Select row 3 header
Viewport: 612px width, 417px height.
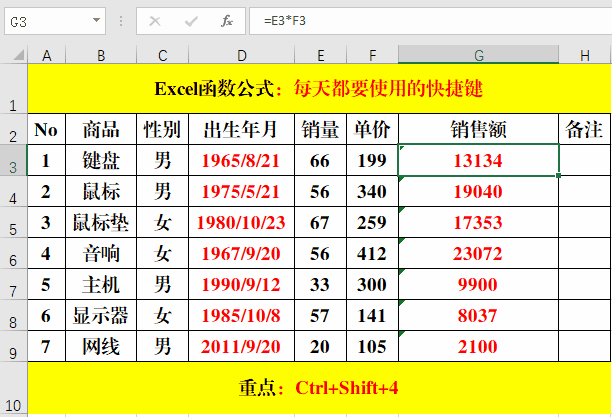13,160
